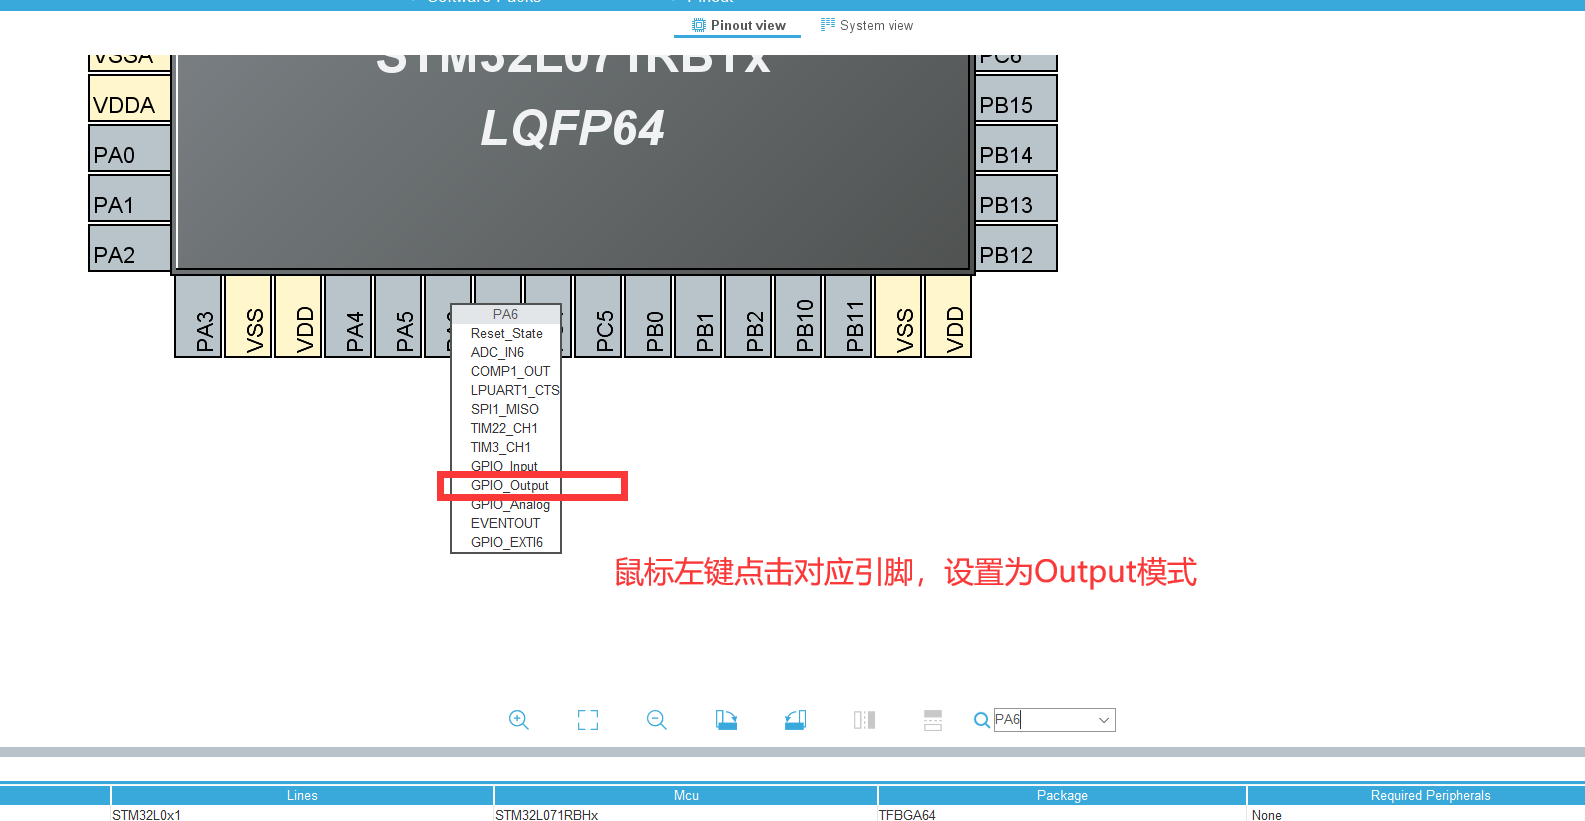
Task: Click the PB1 pin
Action: [x=698, y=316]
